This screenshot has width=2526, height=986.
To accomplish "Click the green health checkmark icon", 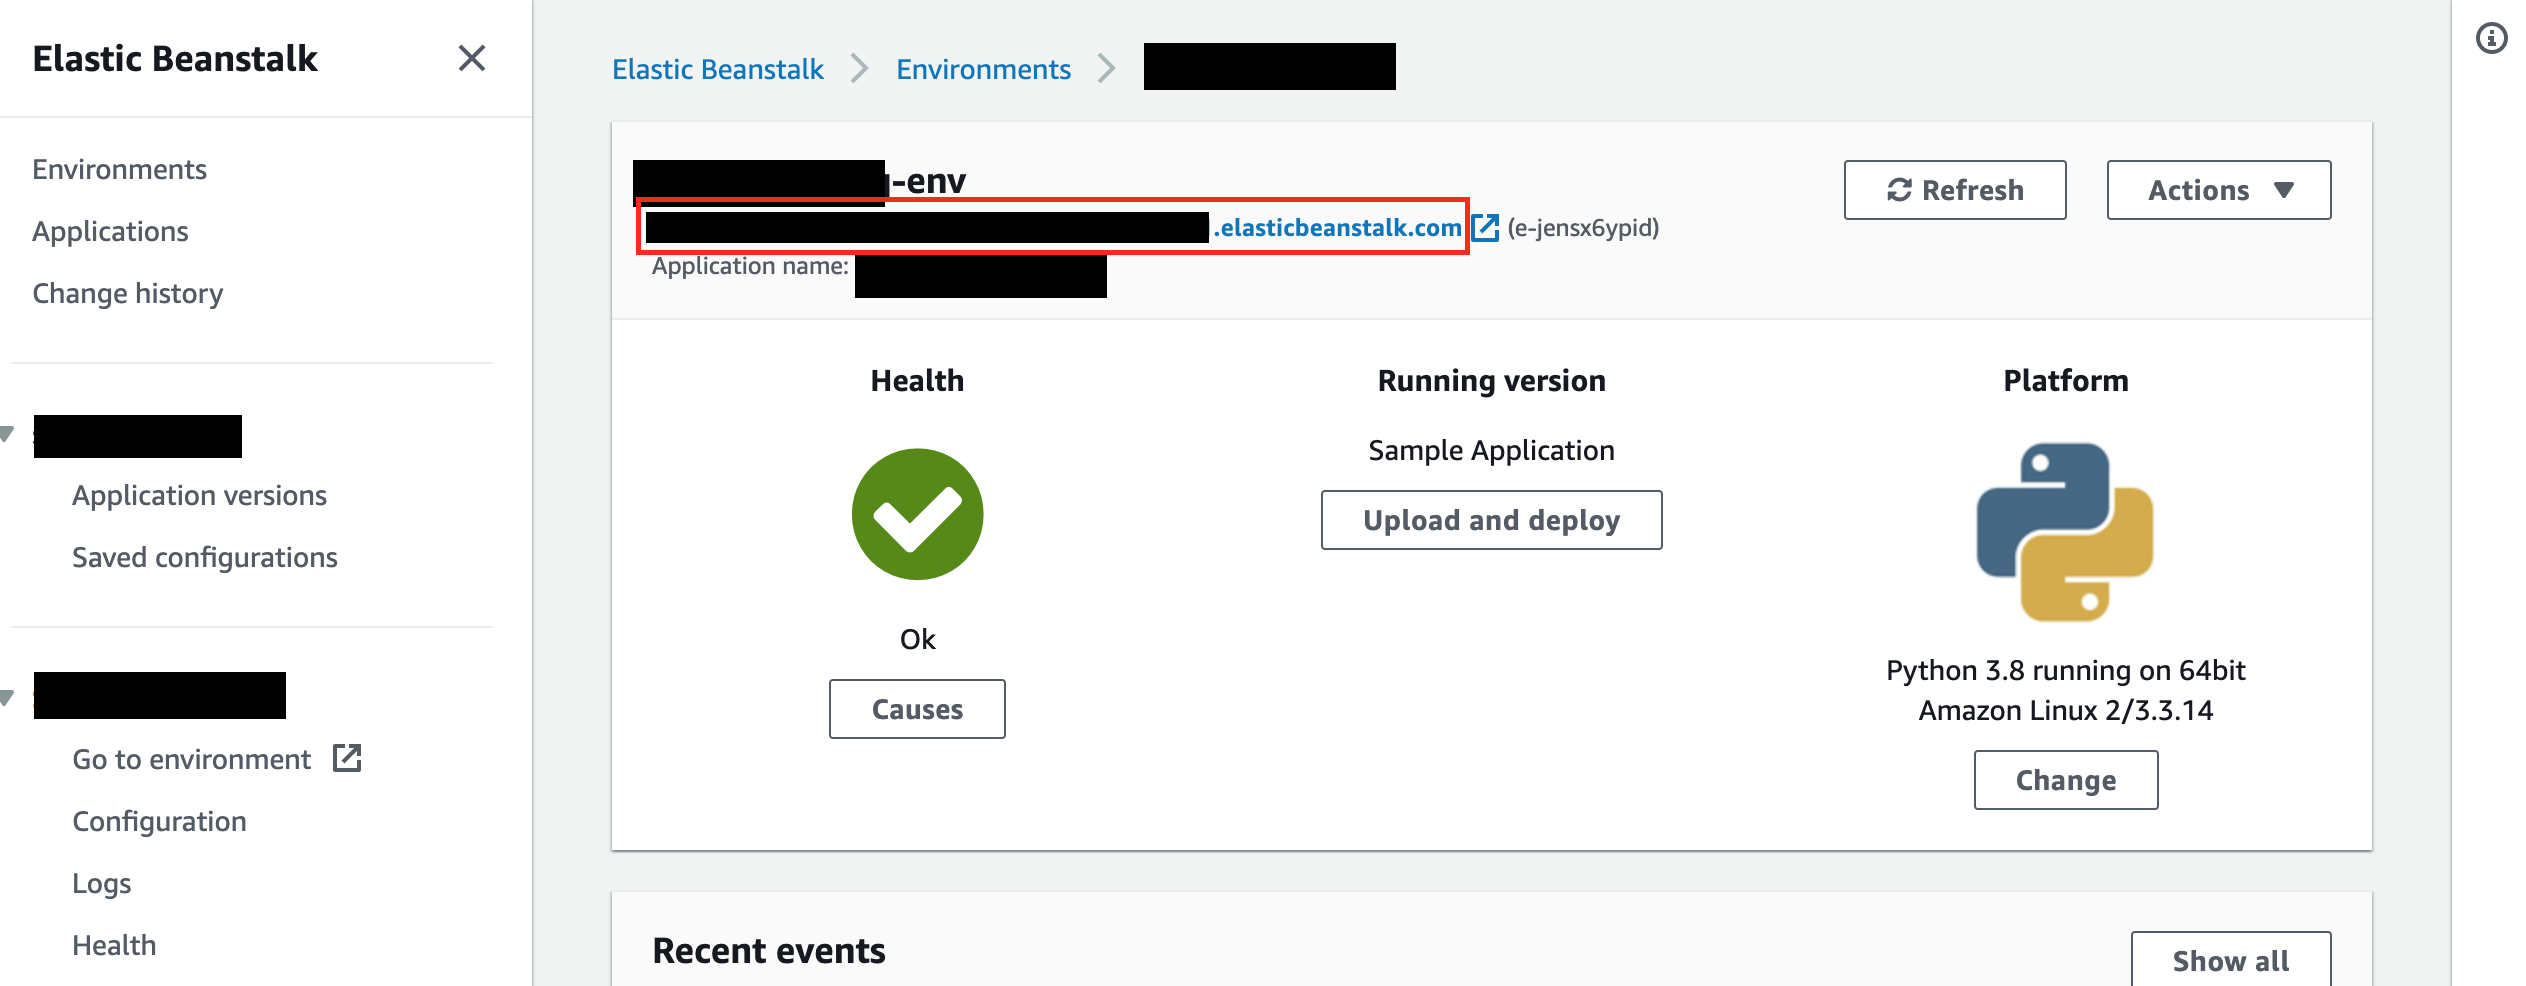I will (x=917, y=514).
